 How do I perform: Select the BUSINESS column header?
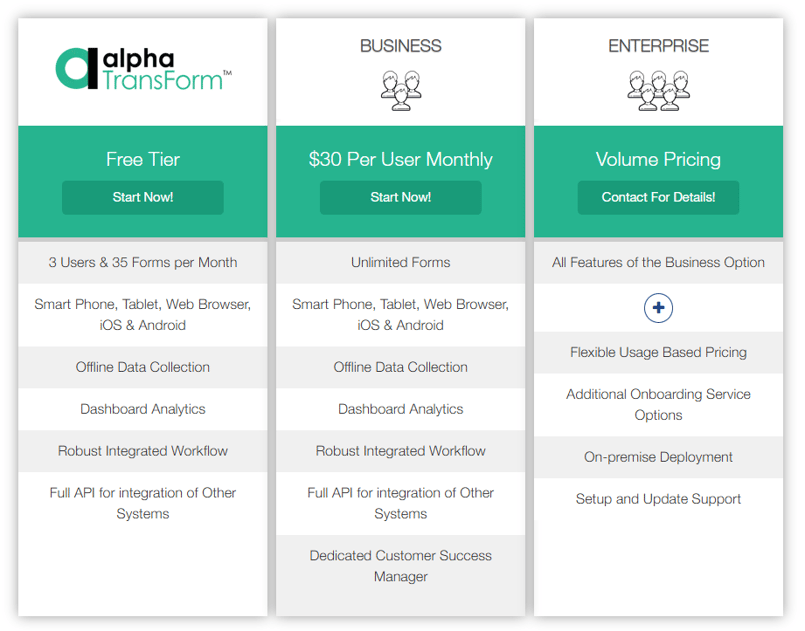[400, 46]
